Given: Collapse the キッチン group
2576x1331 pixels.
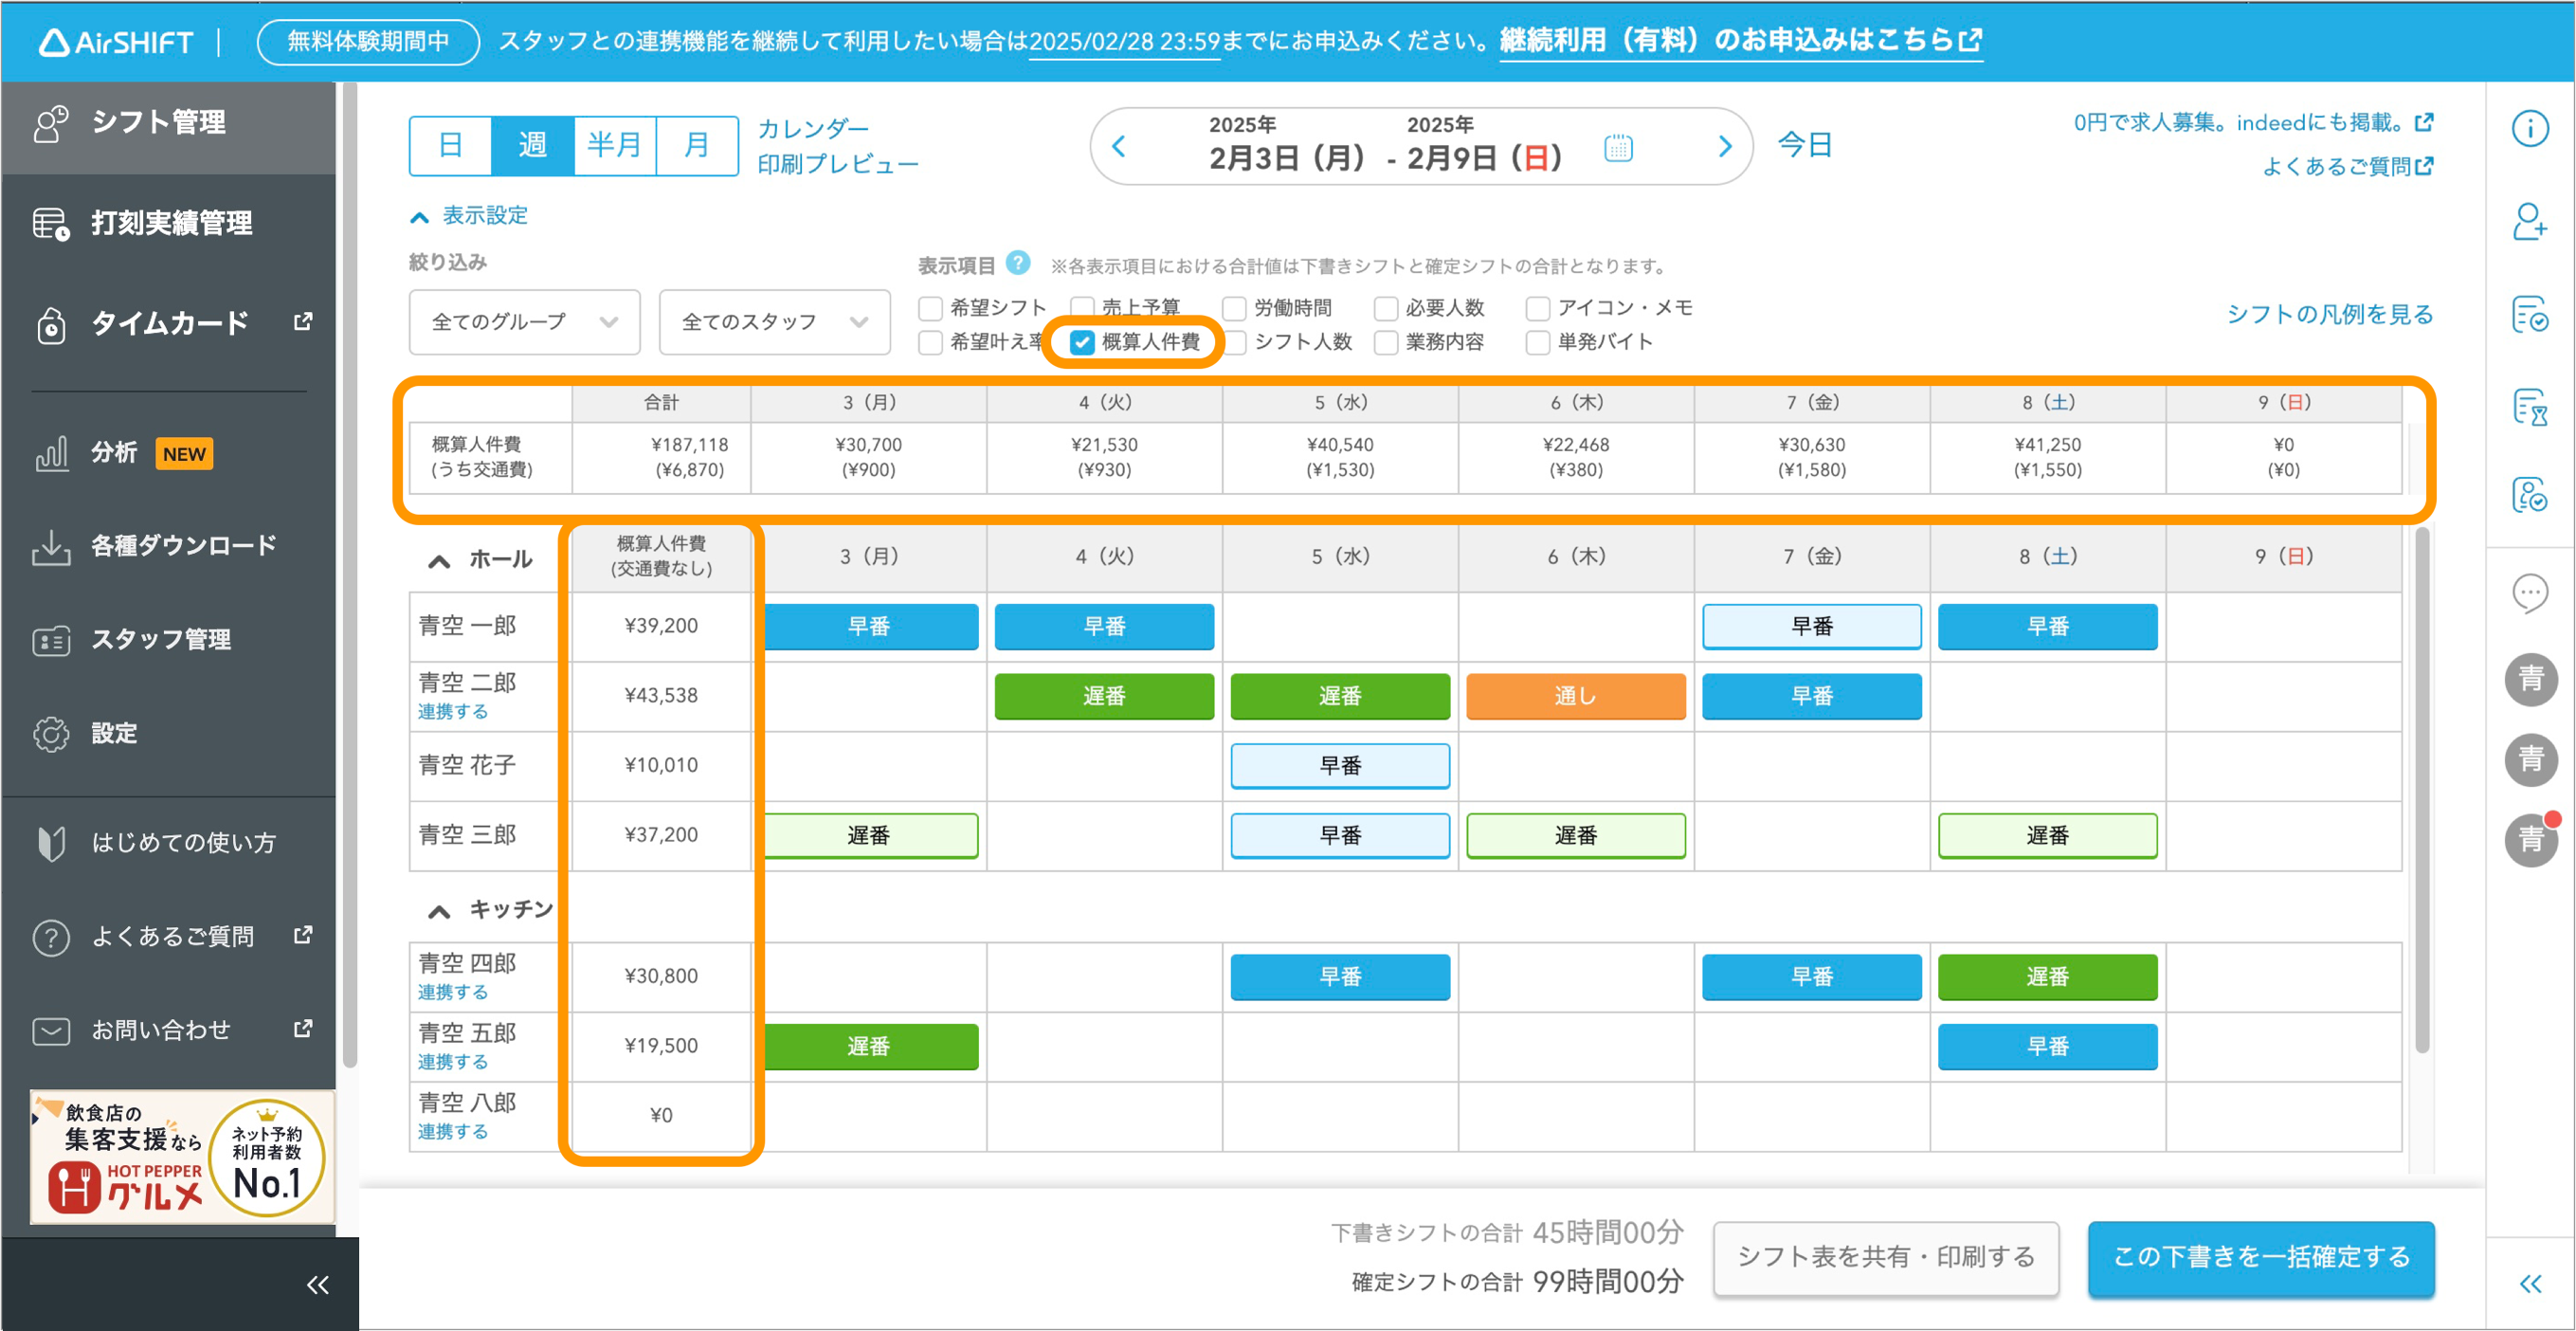Looking at the screenshot, I should [439, 910].
